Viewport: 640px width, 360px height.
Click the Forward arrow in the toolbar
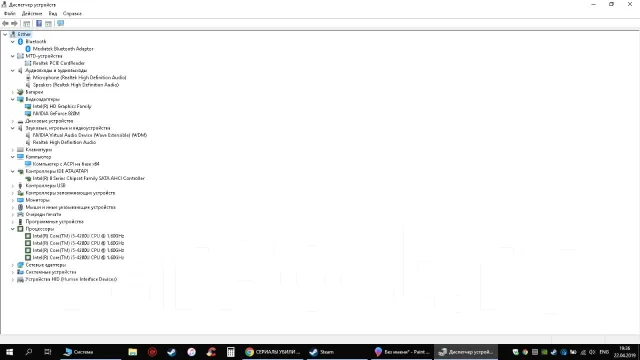coord(14,24)
